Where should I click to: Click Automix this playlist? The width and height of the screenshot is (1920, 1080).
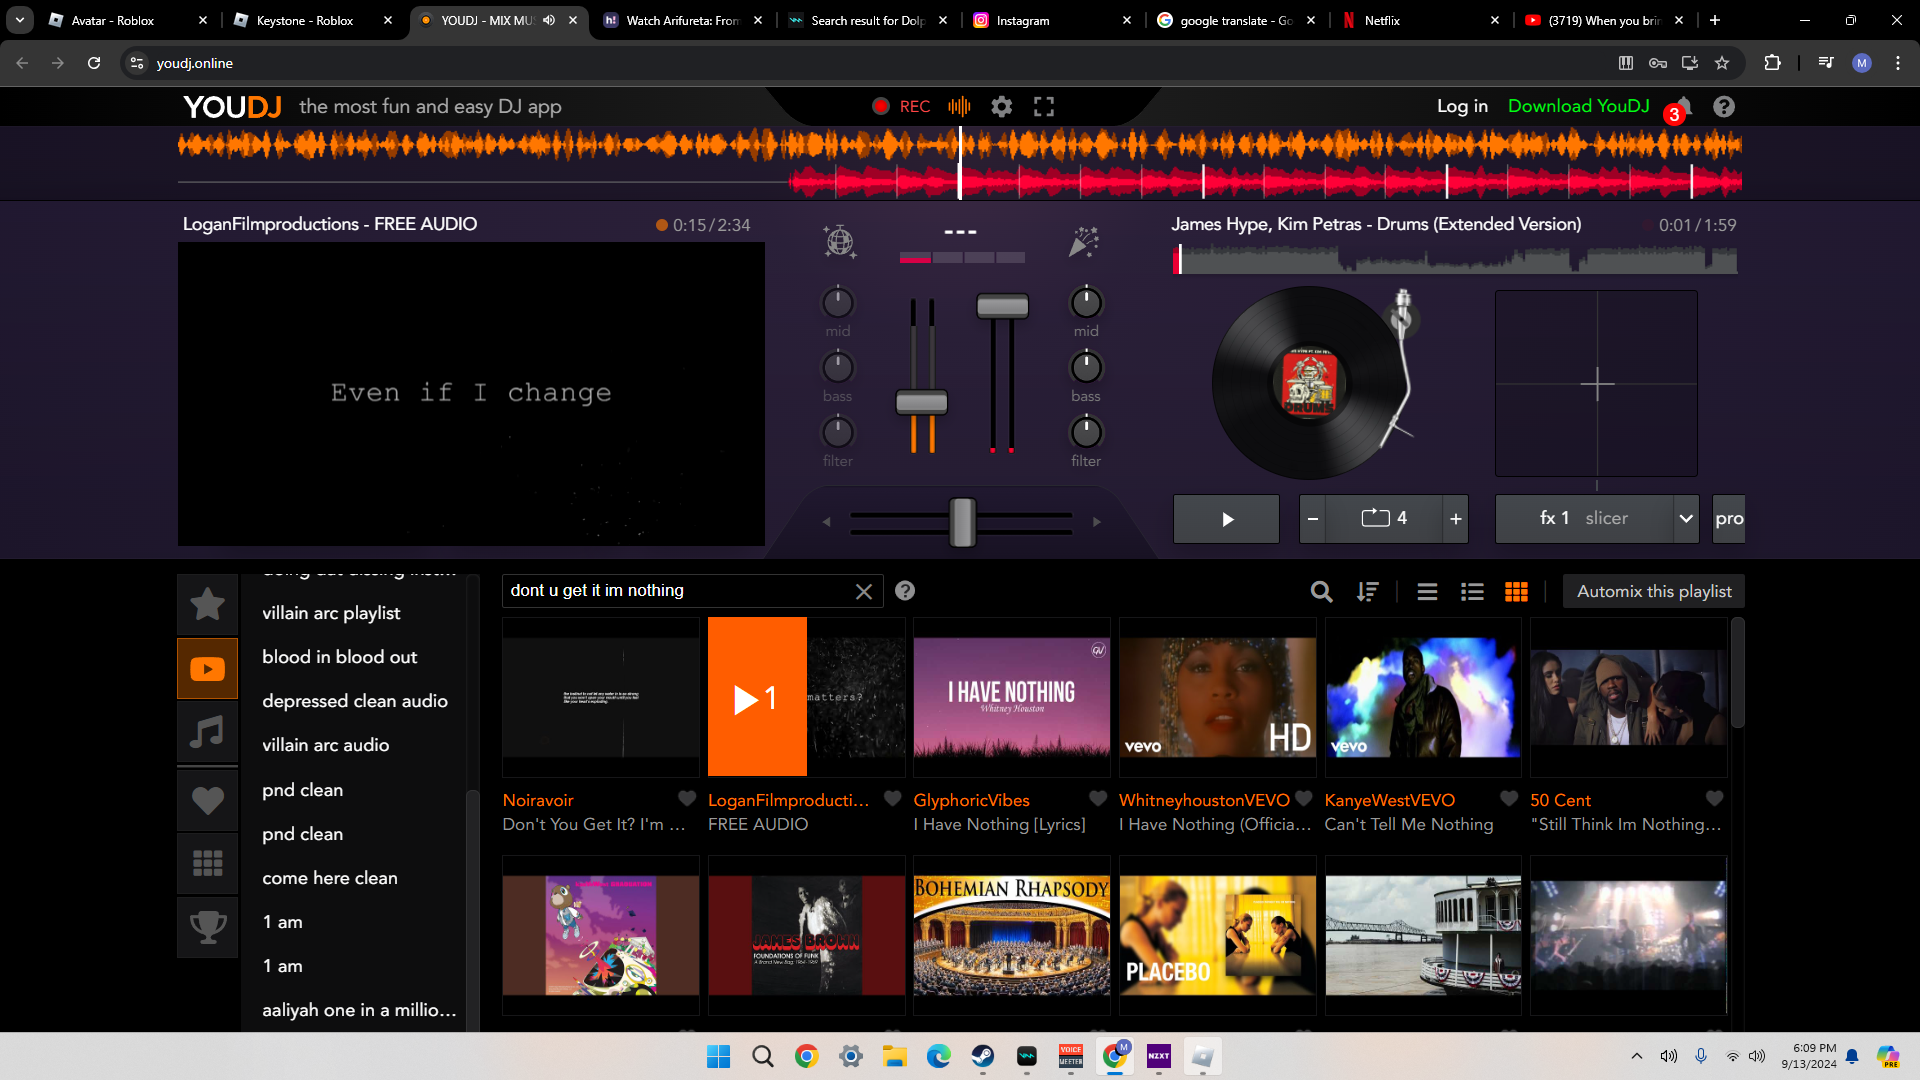click(1654, 592)
